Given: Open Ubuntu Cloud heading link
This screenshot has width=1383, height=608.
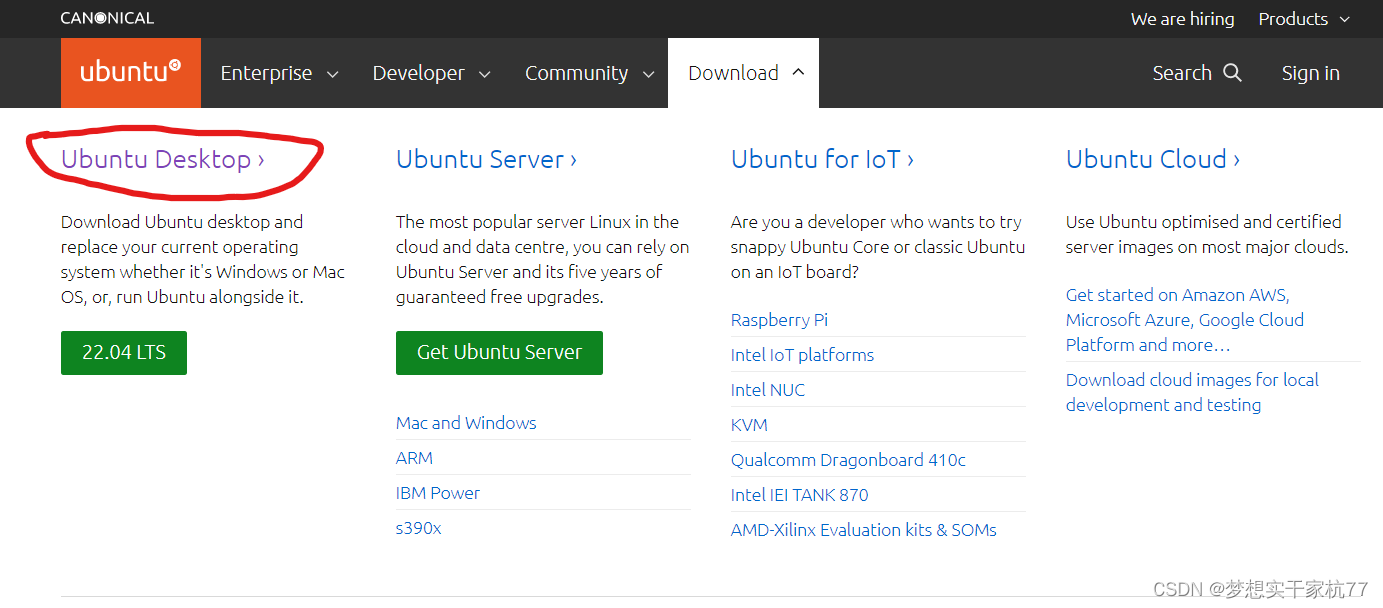Looking at the screenshot, I should [1153, 159].
